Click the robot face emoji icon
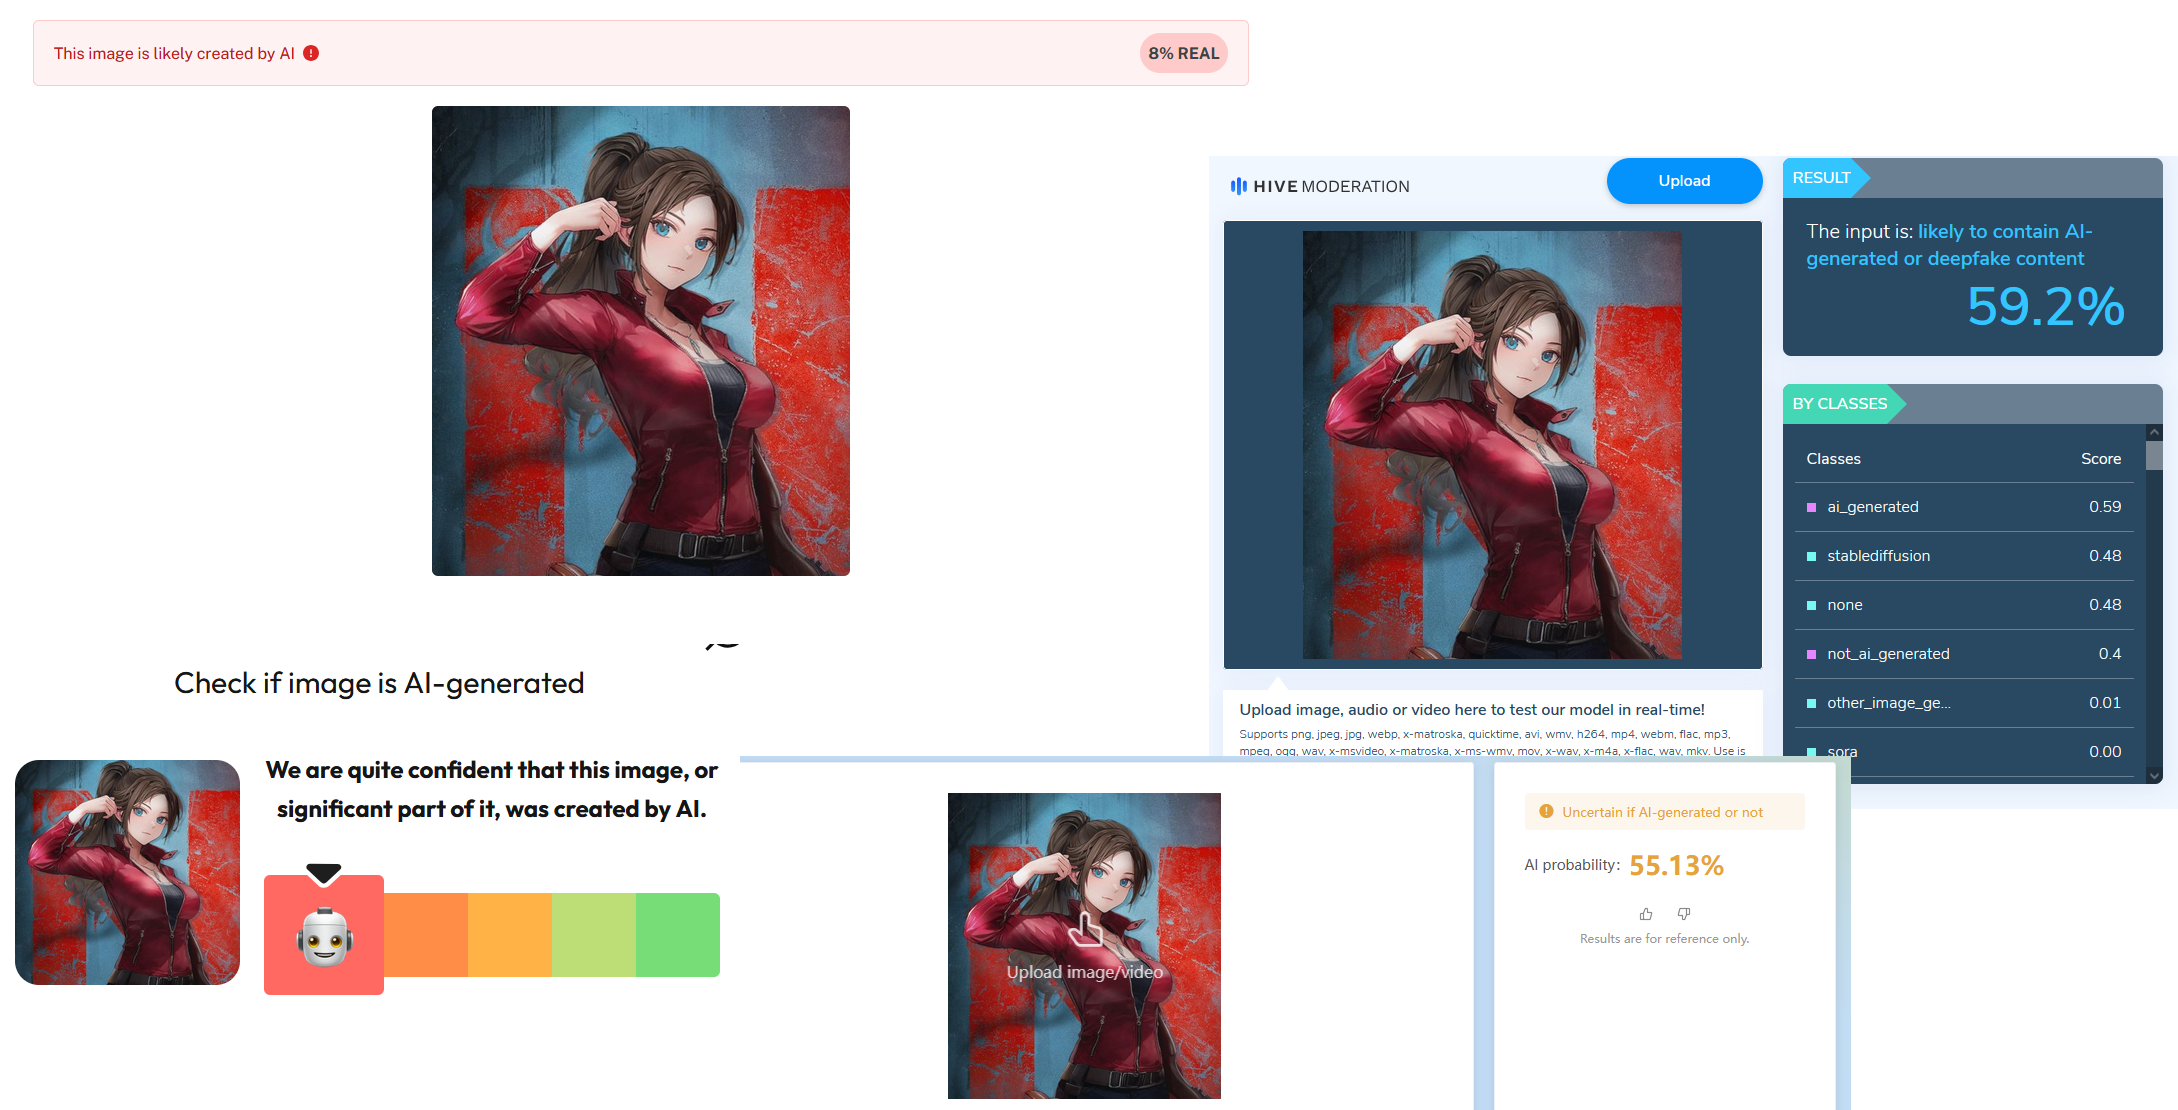This screenshot has width=2178, height=1110. [324, 938]
